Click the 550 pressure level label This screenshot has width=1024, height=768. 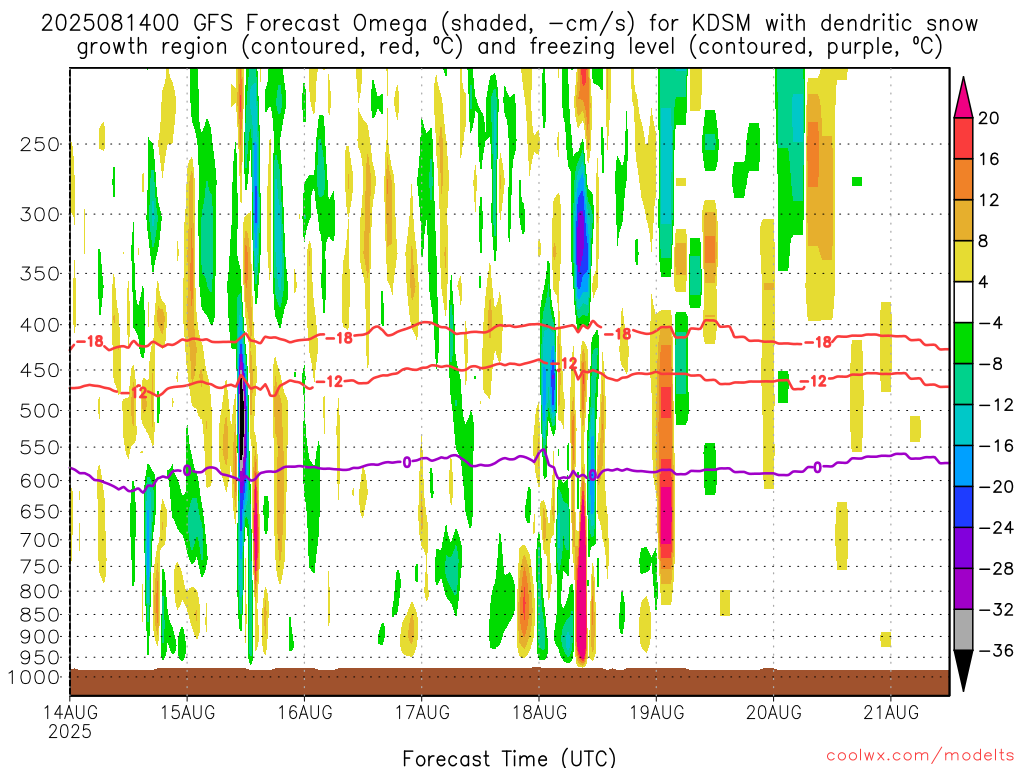point(40,447)
